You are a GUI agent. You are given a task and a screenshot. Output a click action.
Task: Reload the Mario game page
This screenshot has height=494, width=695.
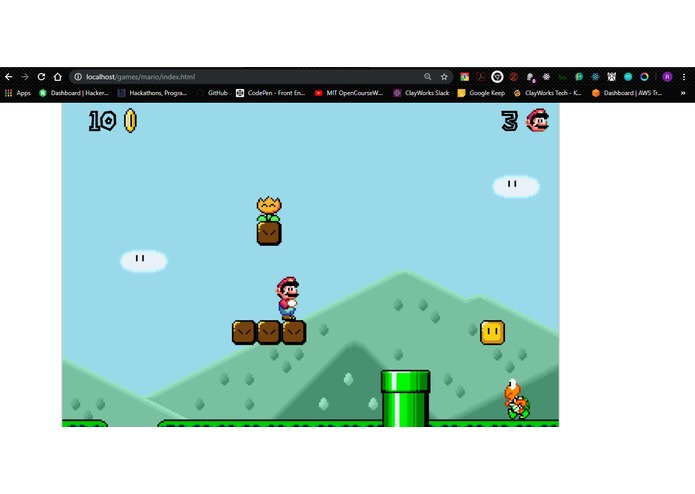[x=41, y=77]
